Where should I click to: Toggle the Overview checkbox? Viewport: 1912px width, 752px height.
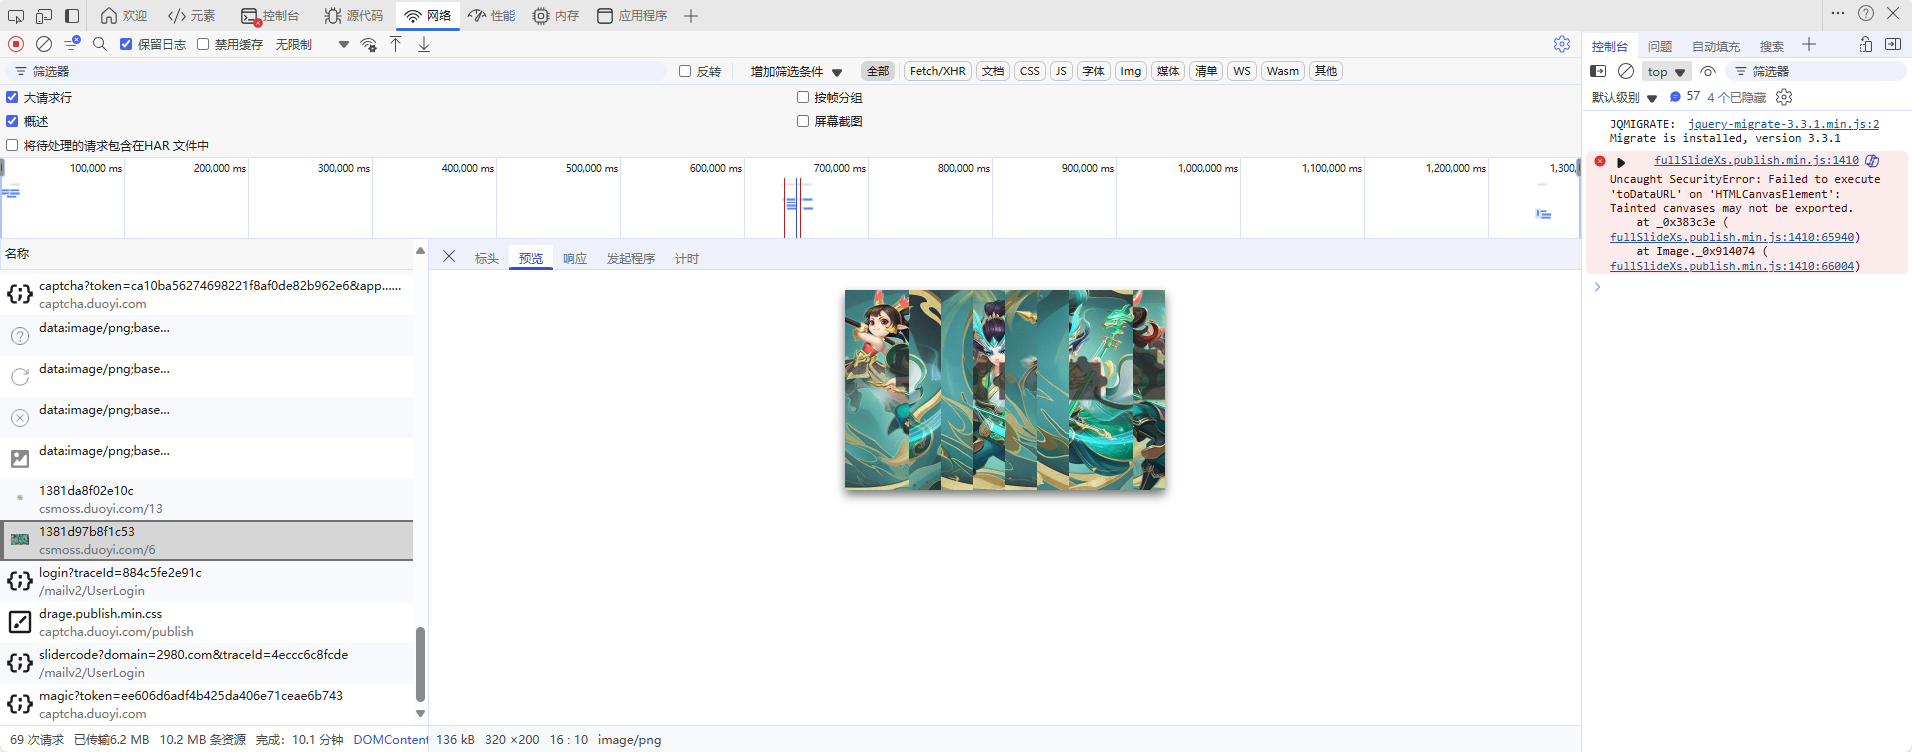(12, 121)
